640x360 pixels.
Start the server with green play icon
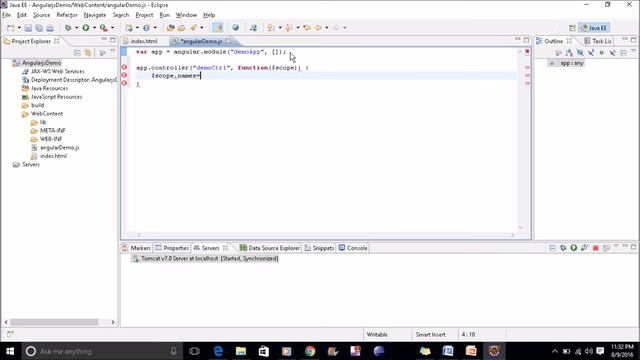pyautogui.click(x=574, y=248)
